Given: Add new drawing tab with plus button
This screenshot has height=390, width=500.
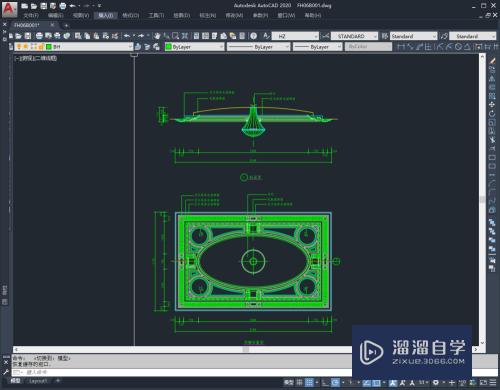Looking at the screenshot, I should (x=66, y=25).
